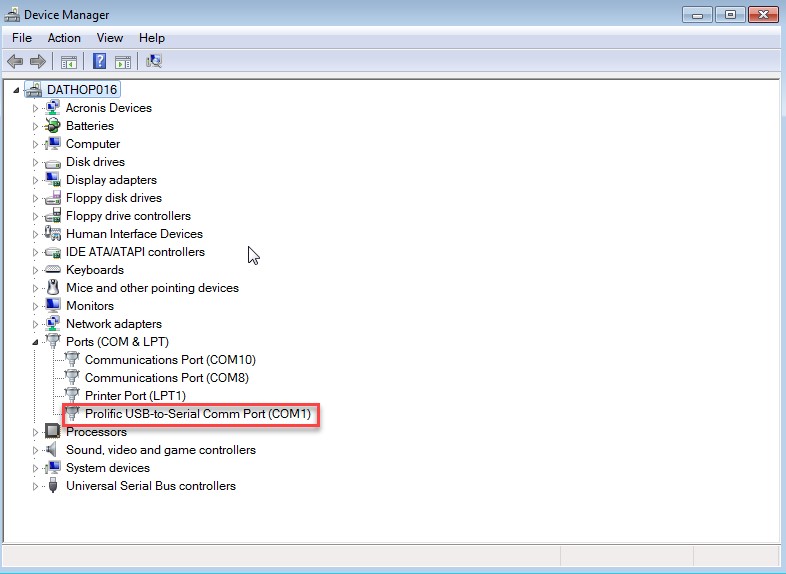Expand the Acronis Devices node

coord(35,108)
